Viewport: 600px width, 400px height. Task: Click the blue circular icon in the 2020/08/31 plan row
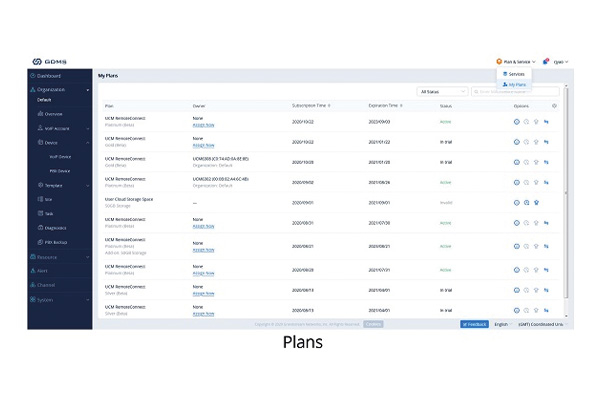point(517,223)
